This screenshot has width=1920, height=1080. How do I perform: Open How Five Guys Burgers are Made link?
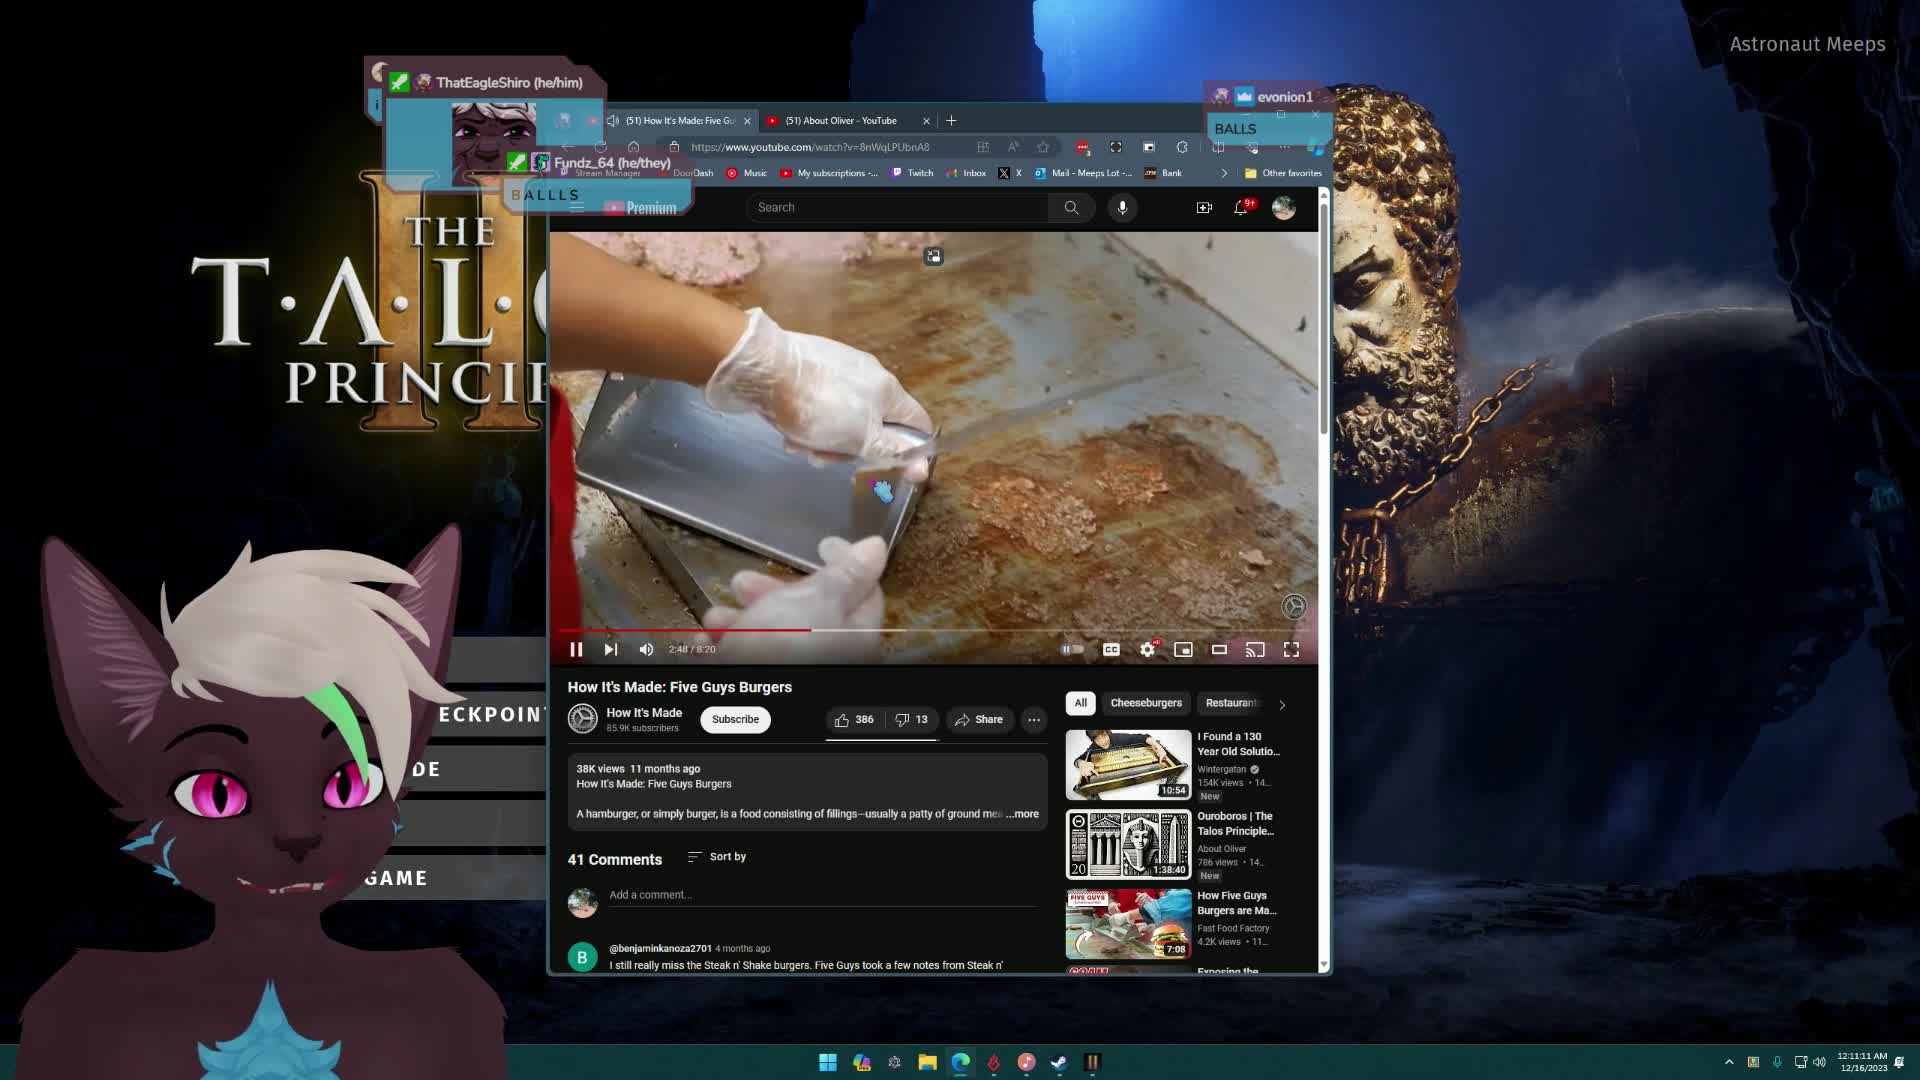pyautogui.click(x=1237, y=903)
